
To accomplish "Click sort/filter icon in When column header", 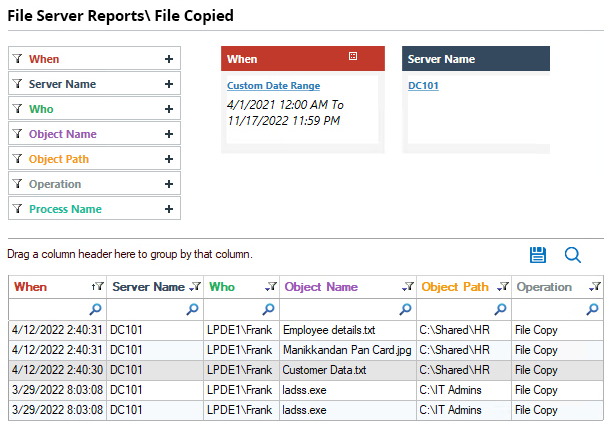I will 97,287.
